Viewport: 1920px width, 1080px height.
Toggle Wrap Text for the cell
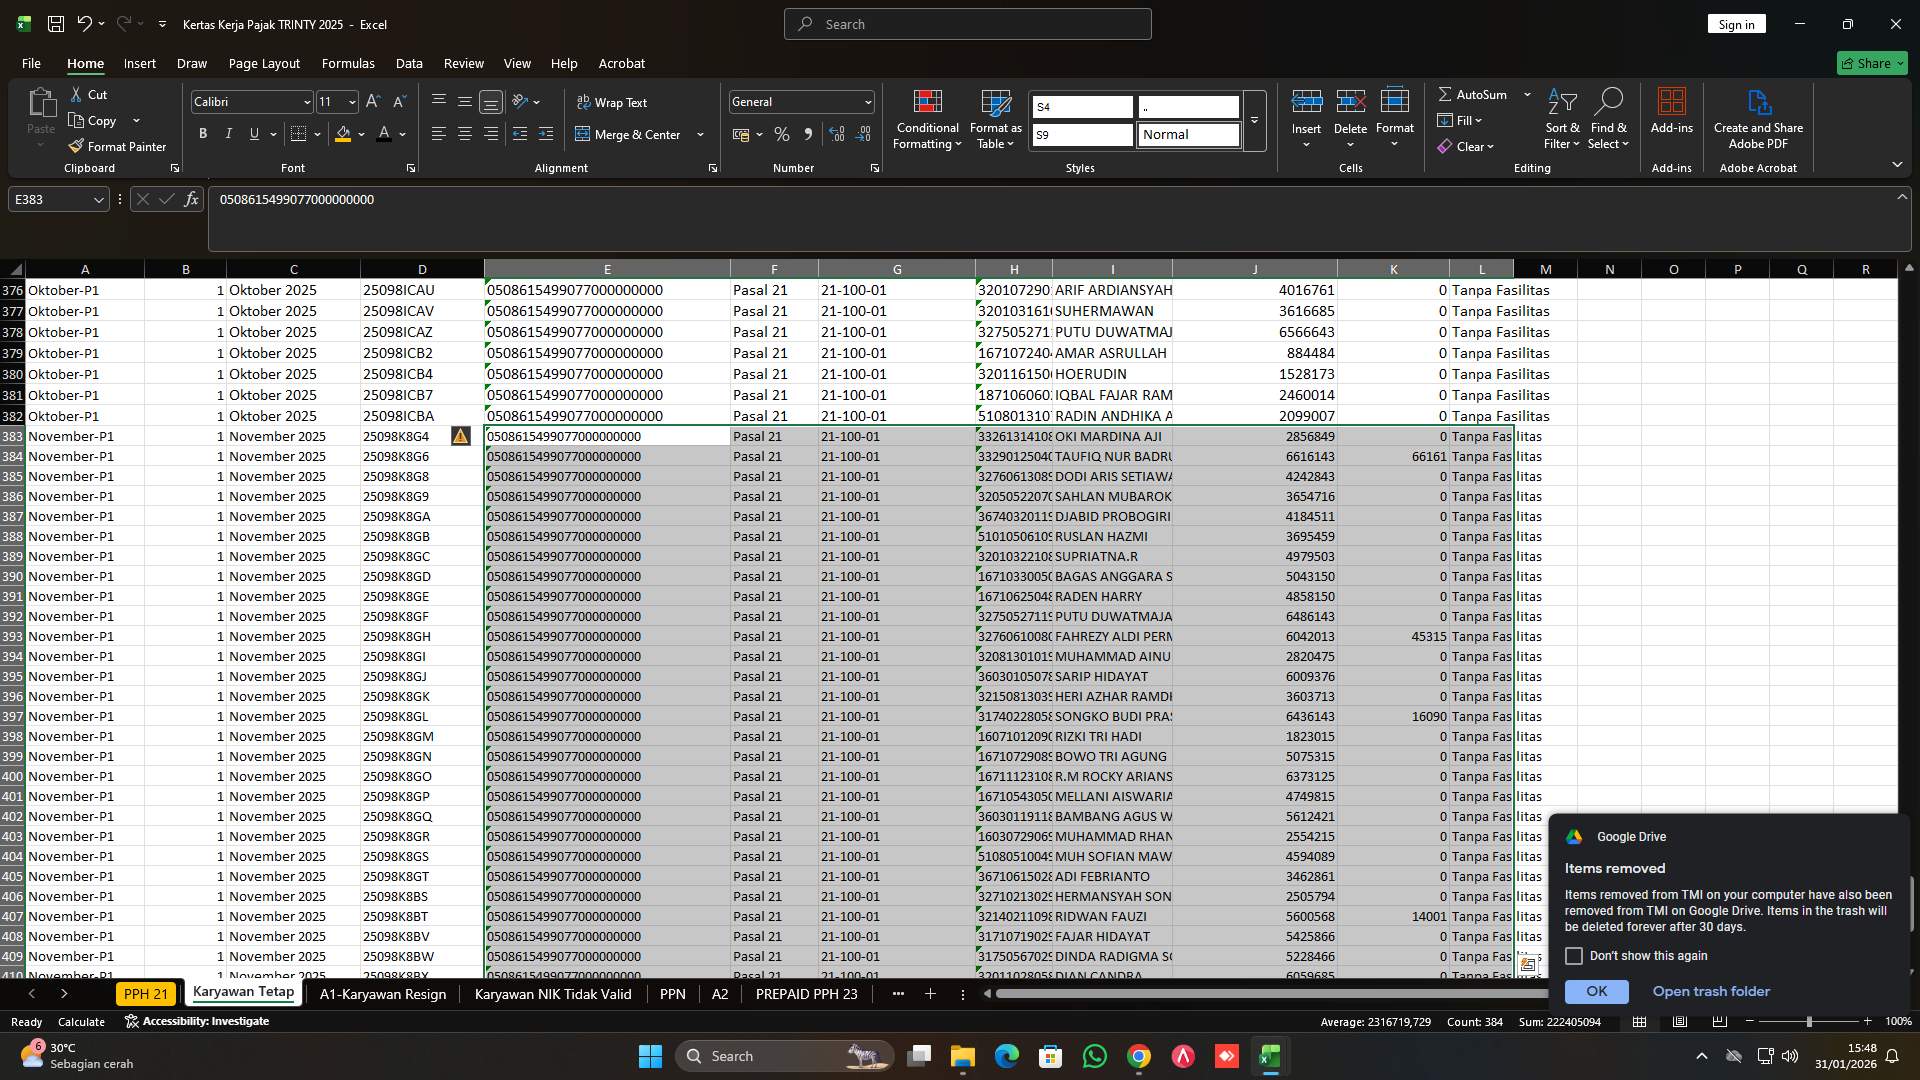coord(613,102)
